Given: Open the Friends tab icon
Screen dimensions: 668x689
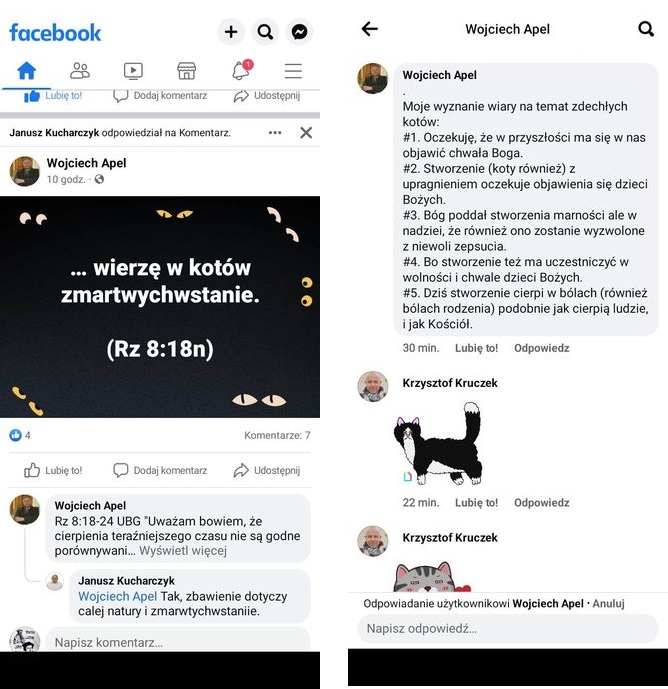Looking at the screenshot, I should coord(80,70).
